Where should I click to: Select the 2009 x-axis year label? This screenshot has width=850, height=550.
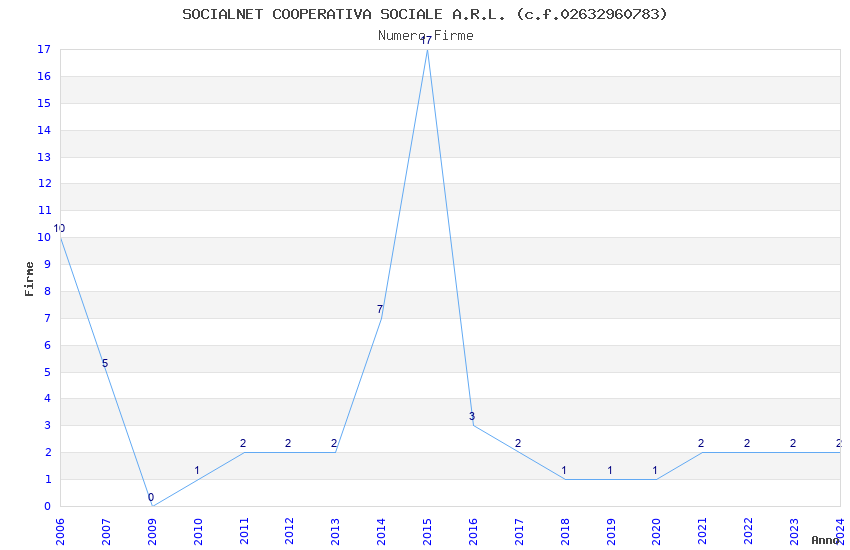tap(152, 532)
